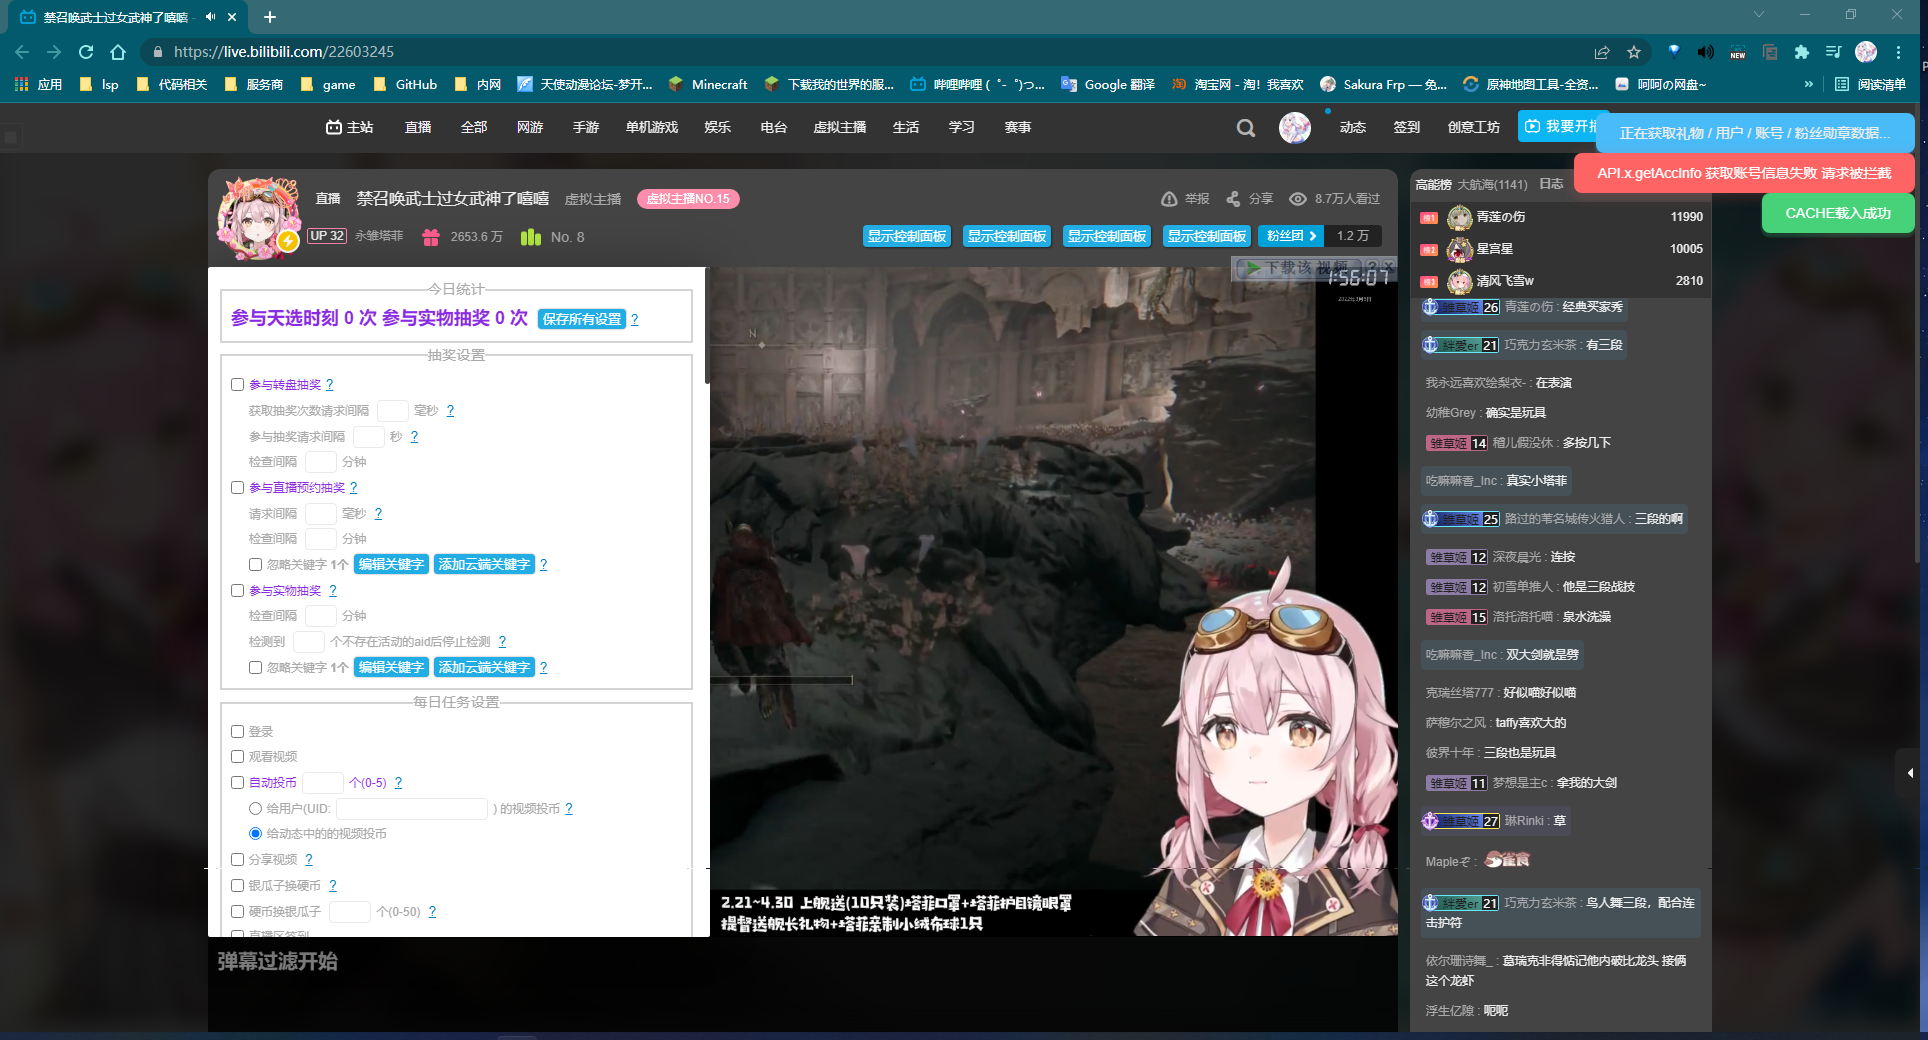Go back to the previous page
Screen dimensions: 1928x1040
(22, 52)
